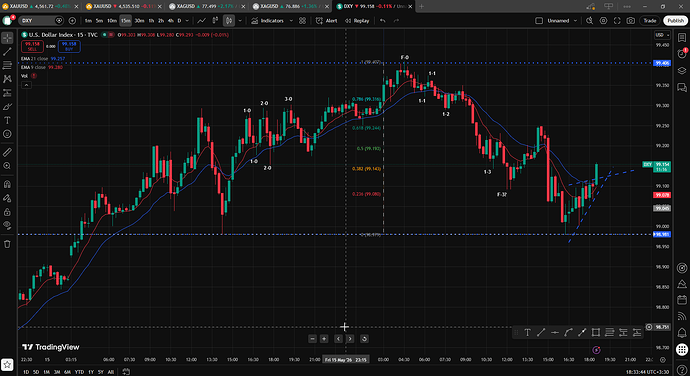Click the DXY symbol search field
Image resolution: width=690 pixels, height=376 pixels.
tap(41, 21)
